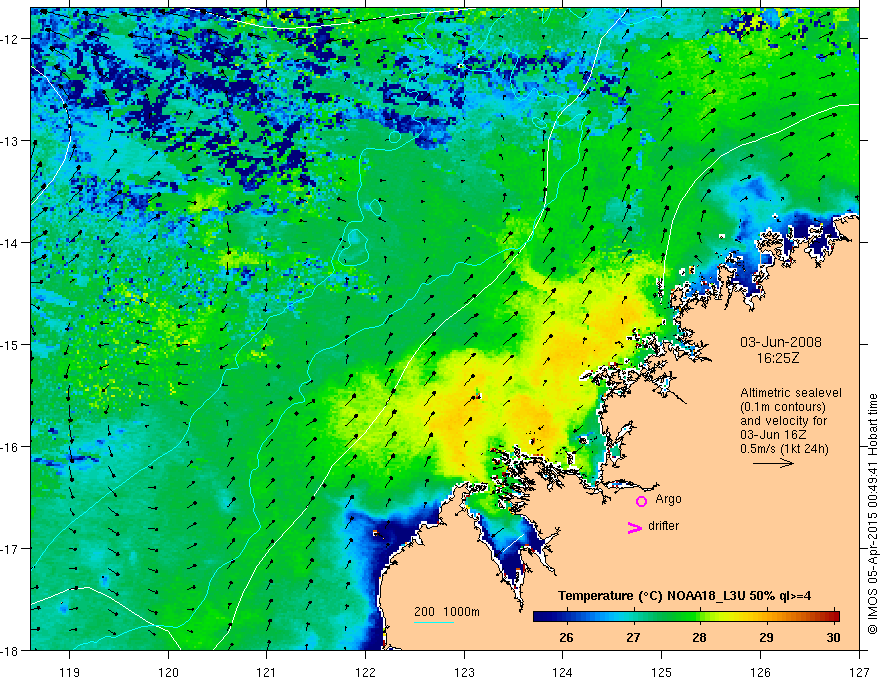Click the 'Argo' legend label
This screenshot has width=880, height=680.
668,499
